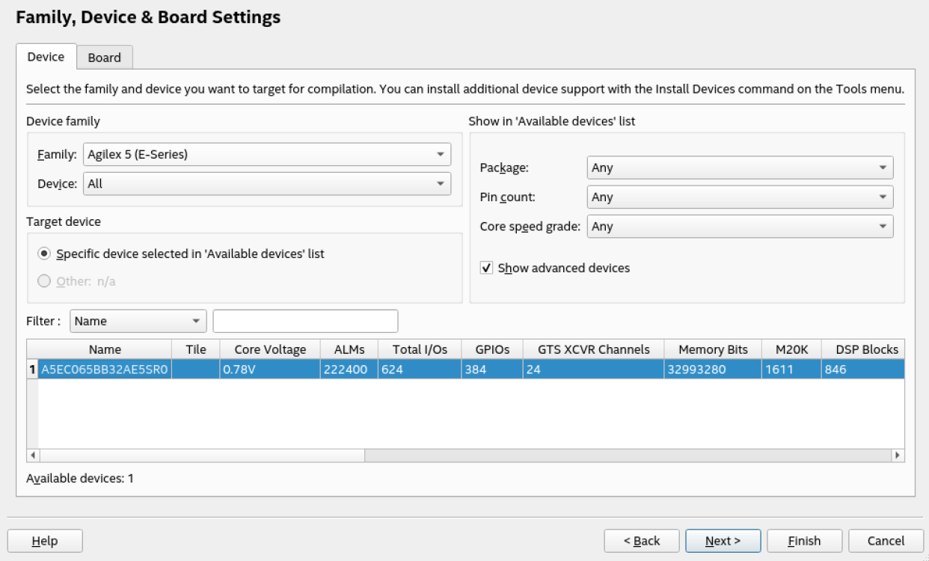Screen dimensions: 929x561
Task: Select the Device tab
Action: (x=46, y=57)
